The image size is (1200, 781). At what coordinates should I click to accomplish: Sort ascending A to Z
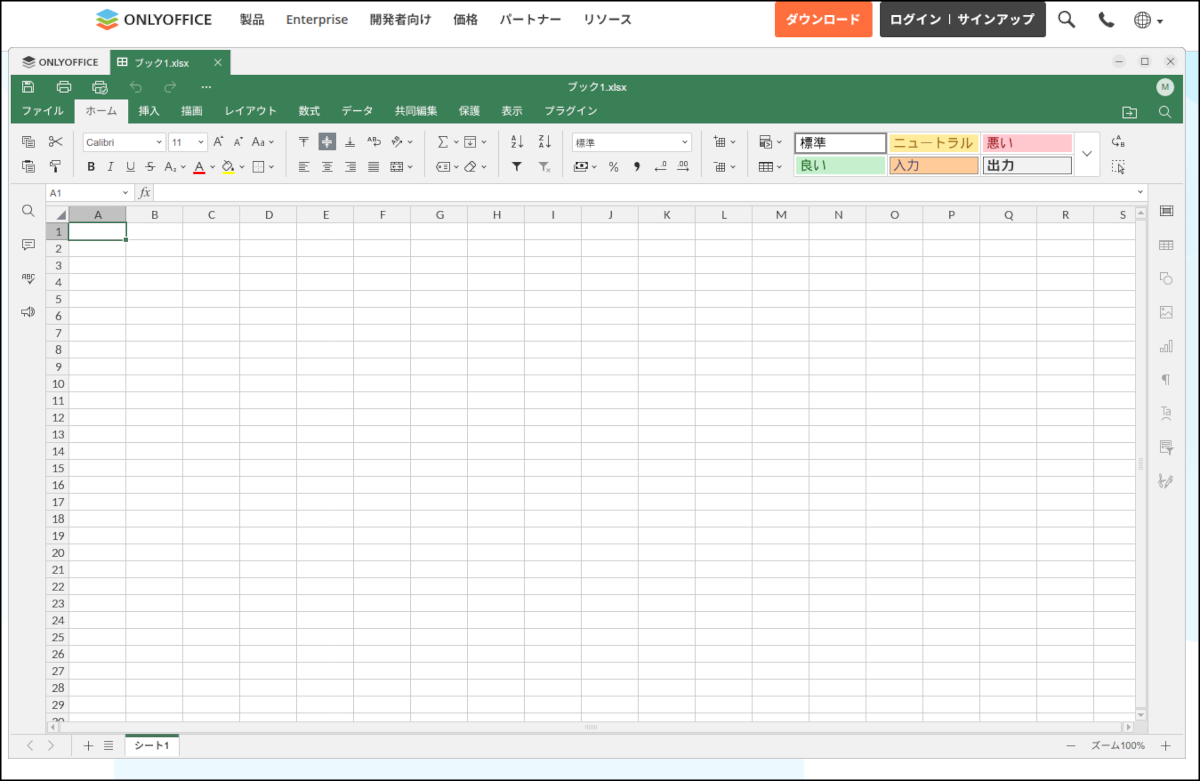[517, 142]
